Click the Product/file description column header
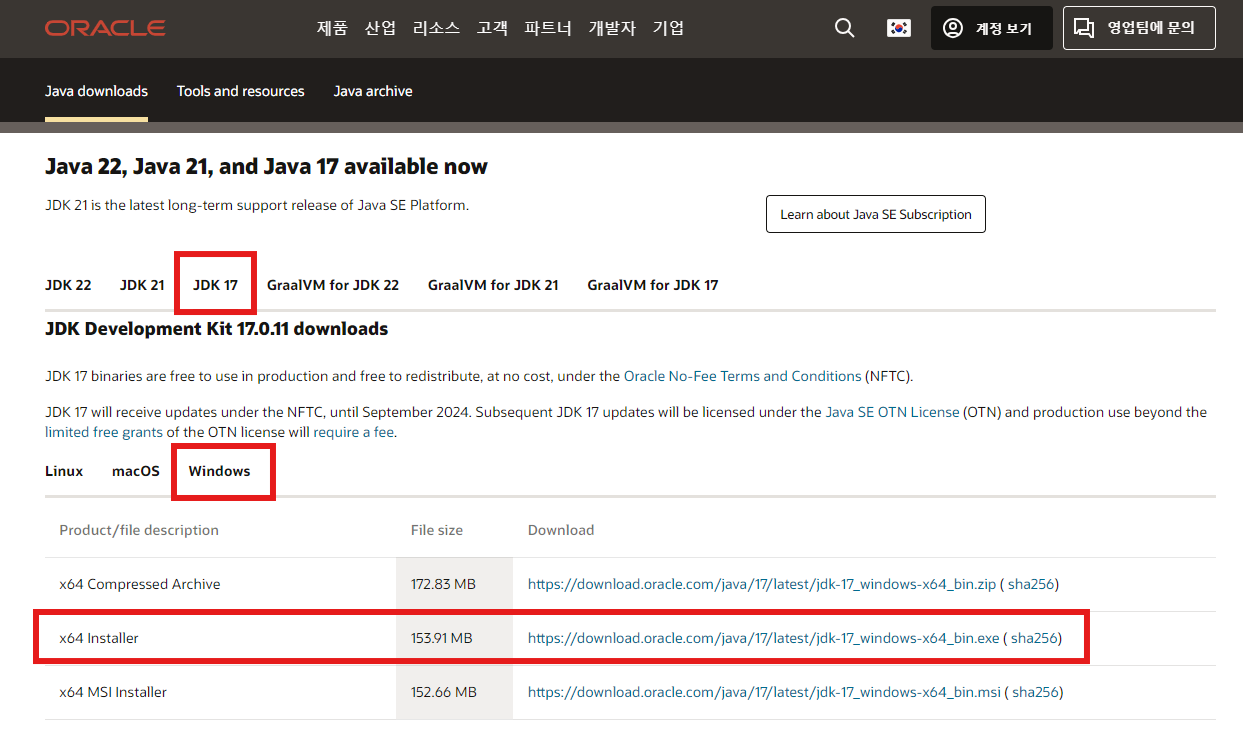The width and height of the screenshot is (1243, 750). coord(139,530)
